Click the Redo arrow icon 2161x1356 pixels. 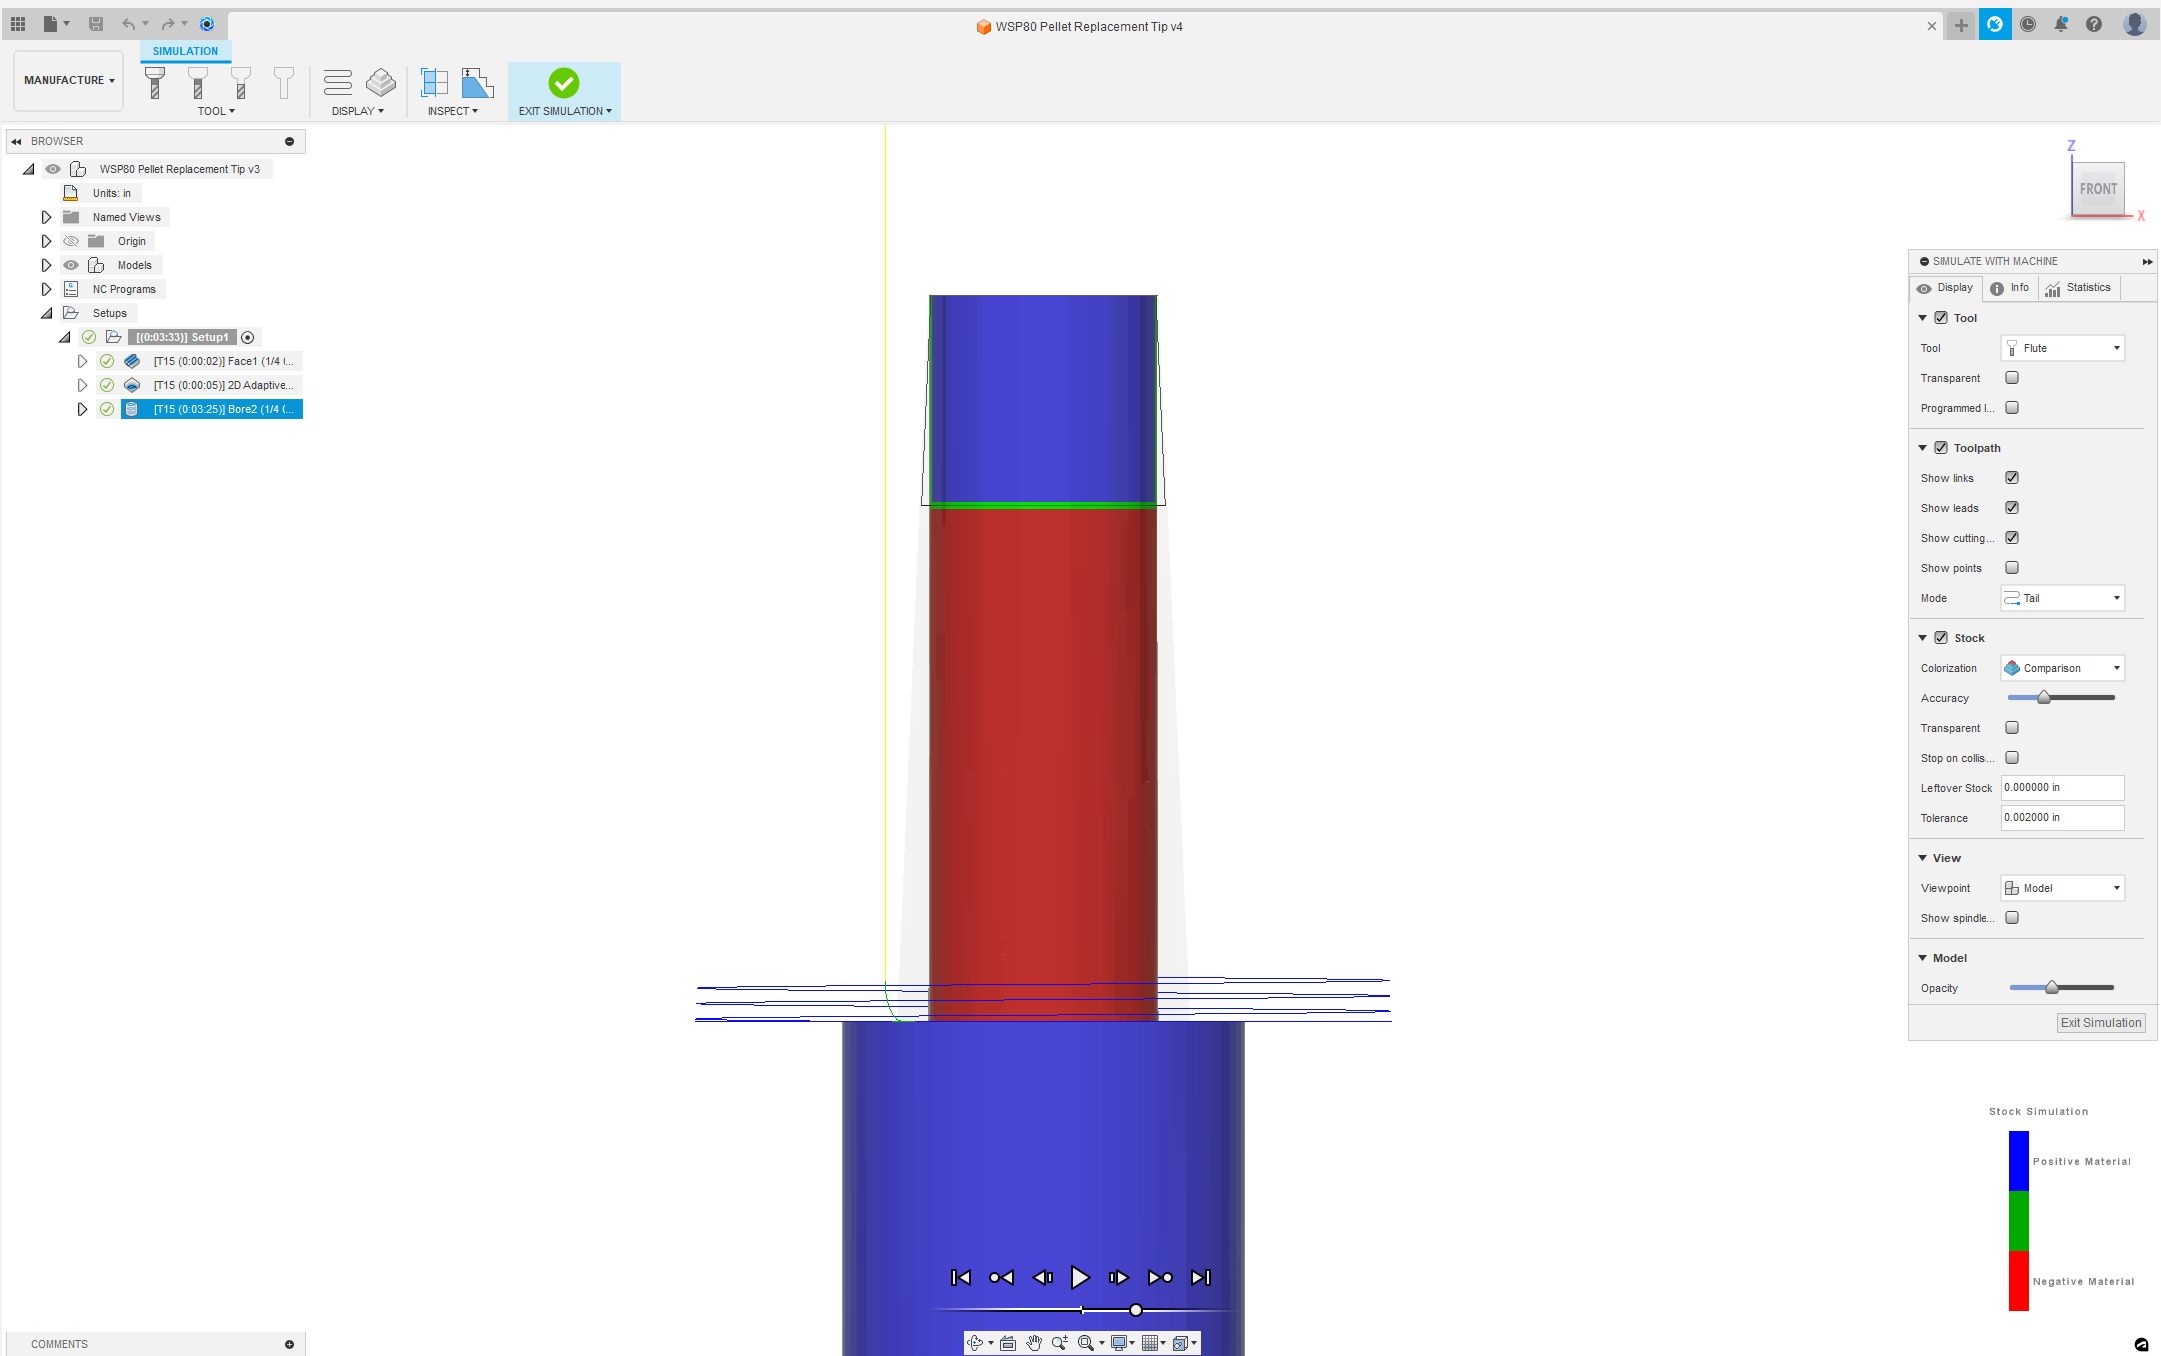[x=168, y=24]
